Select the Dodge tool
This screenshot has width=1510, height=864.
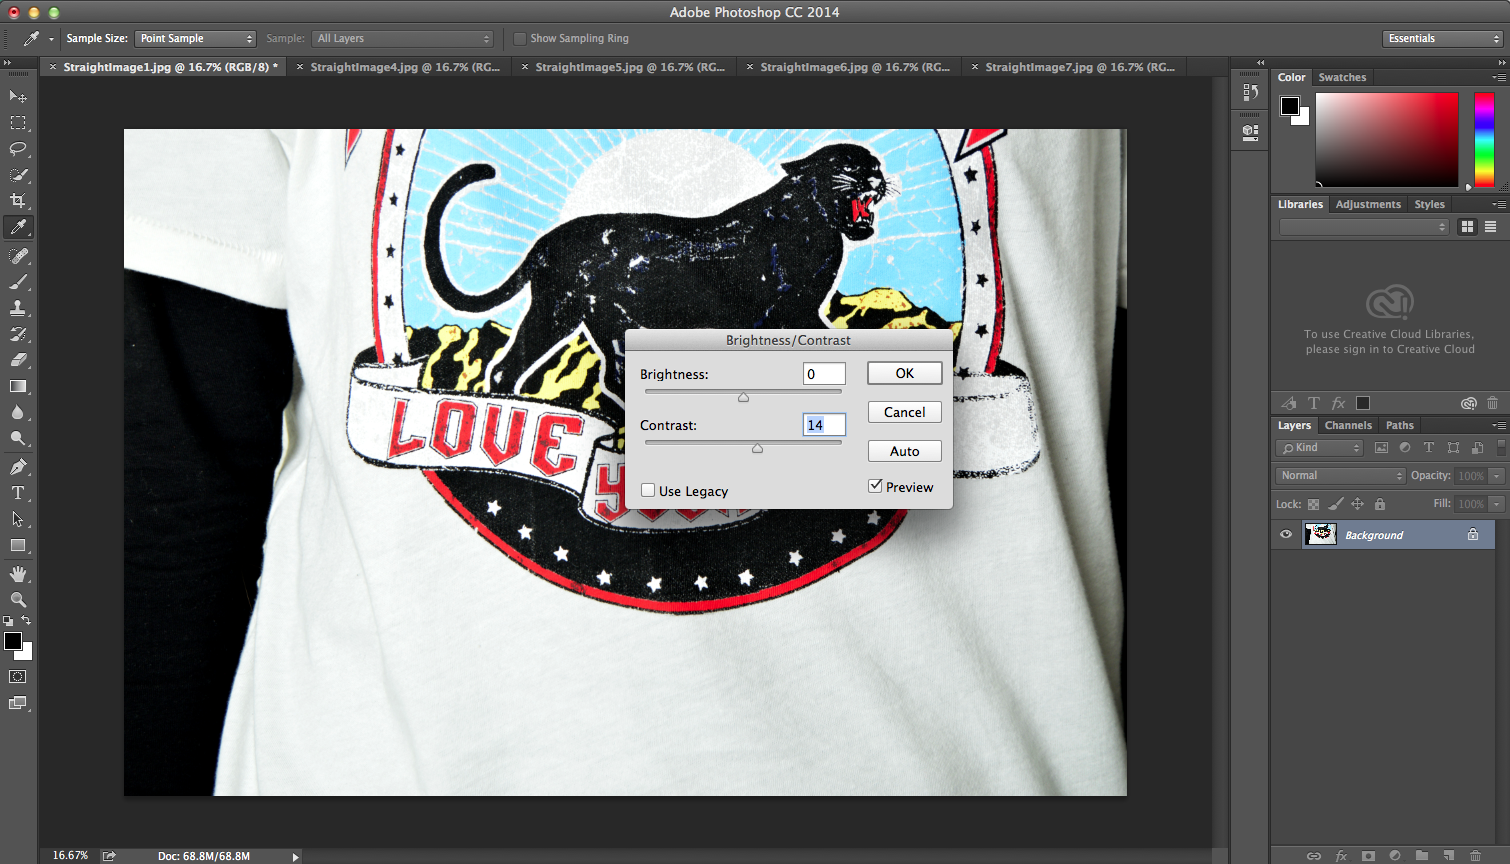click(18, 438)
